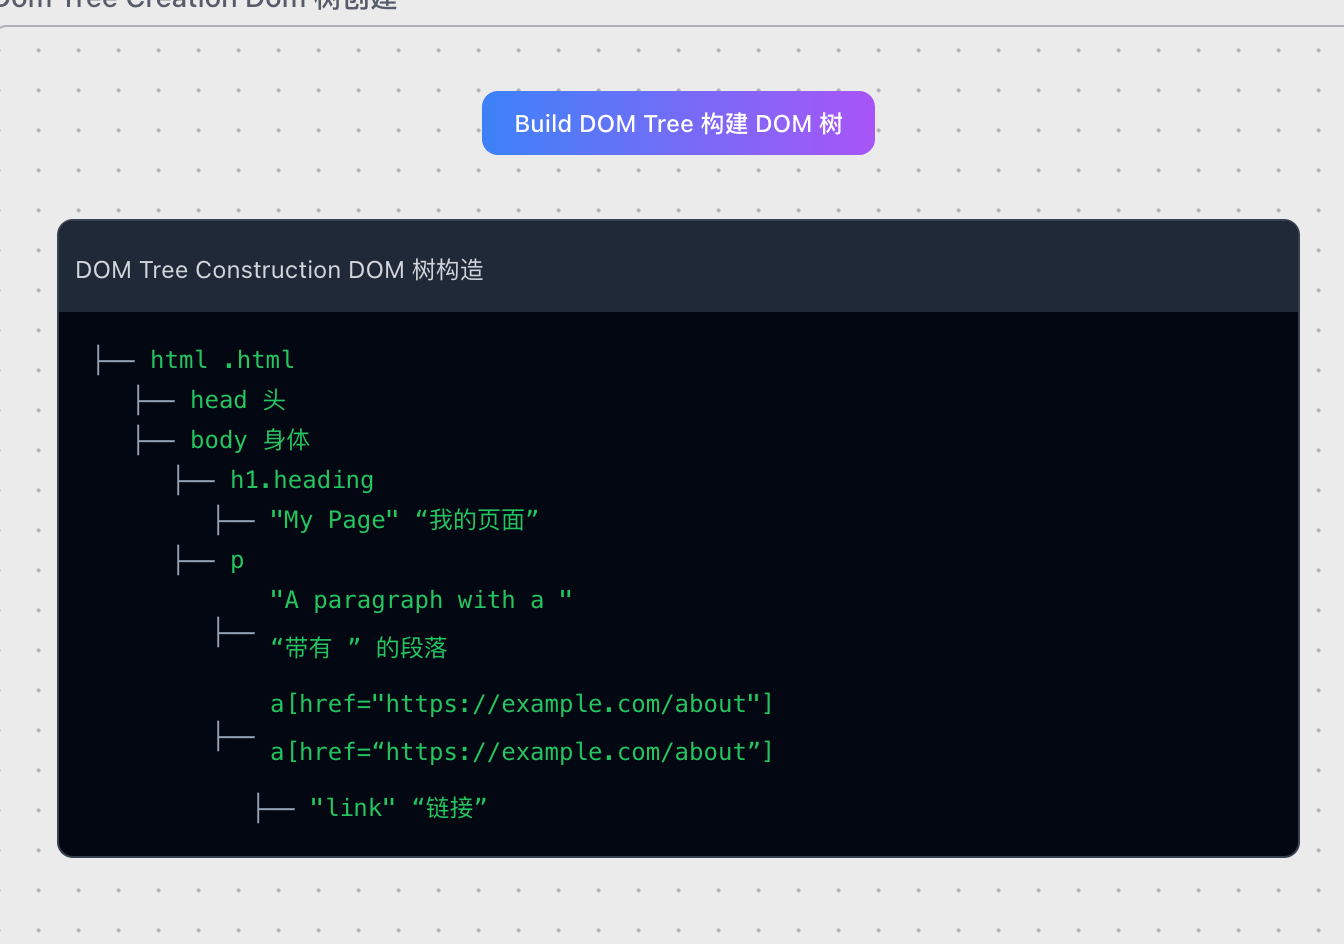
Task: Click the branch connector beside h1.heading
Action: [x=195, y=480]
